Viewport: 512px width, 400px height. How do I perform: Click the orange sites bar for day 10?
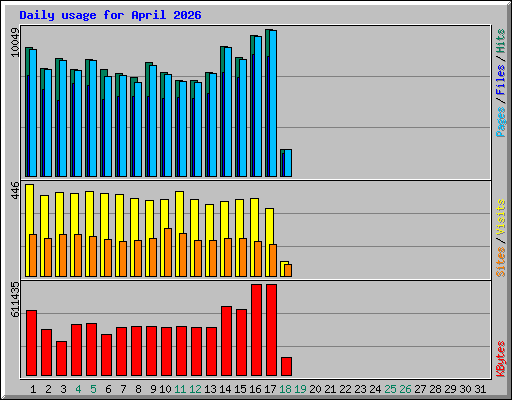tap(168, 252)
